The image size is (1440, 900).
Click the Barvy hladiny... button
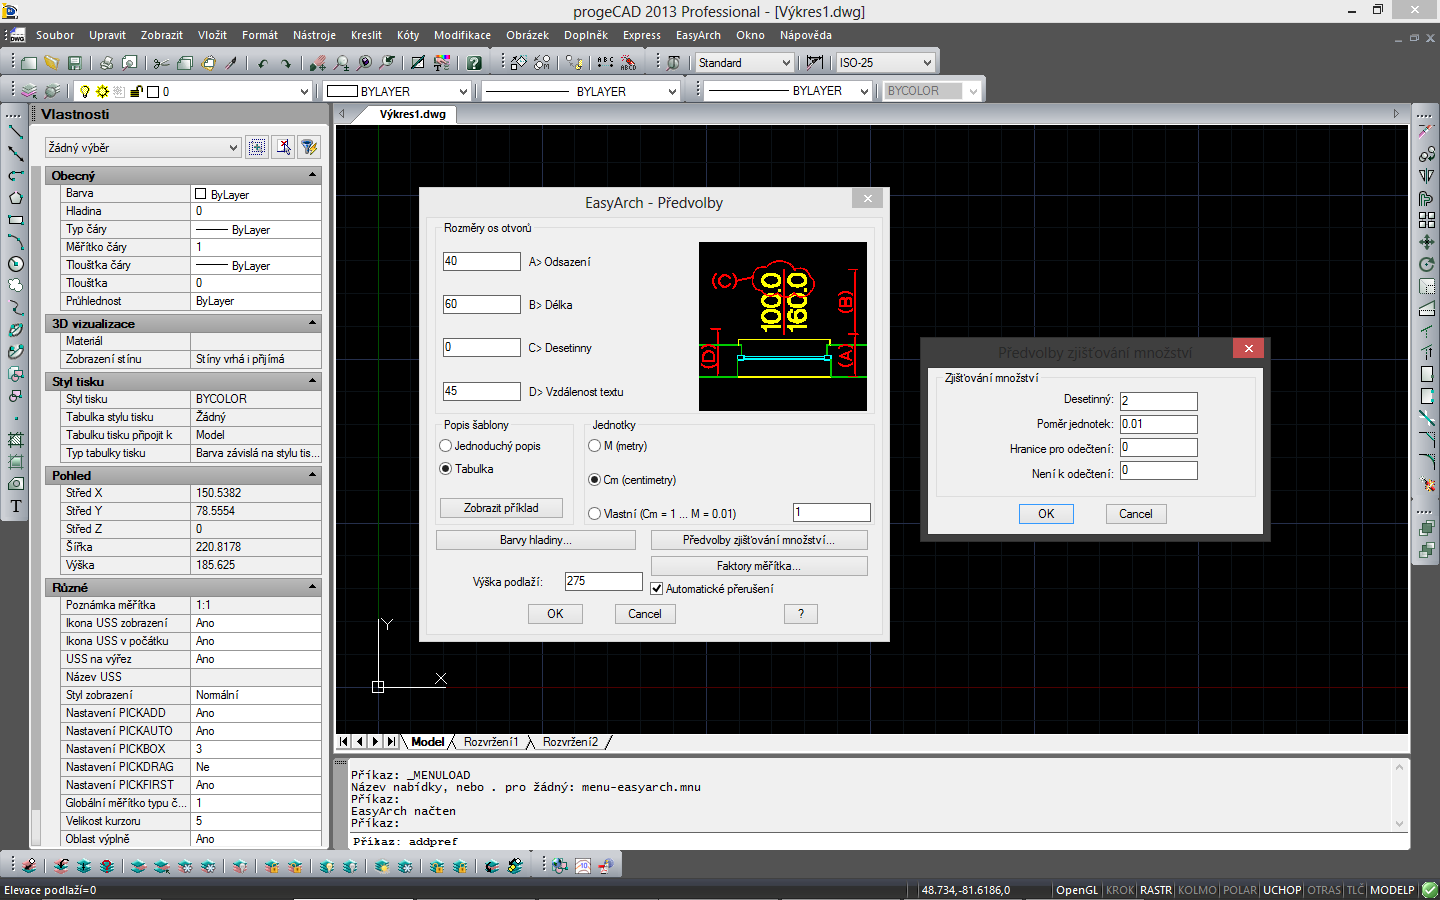click(535, 540)
